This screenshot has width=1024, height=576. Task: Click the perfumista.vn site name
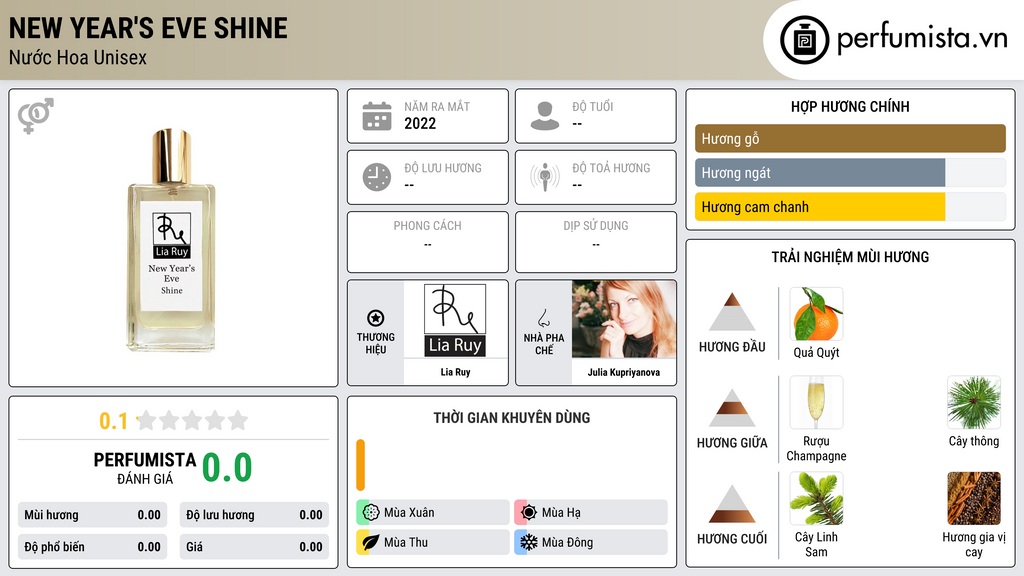coord(922,38)
